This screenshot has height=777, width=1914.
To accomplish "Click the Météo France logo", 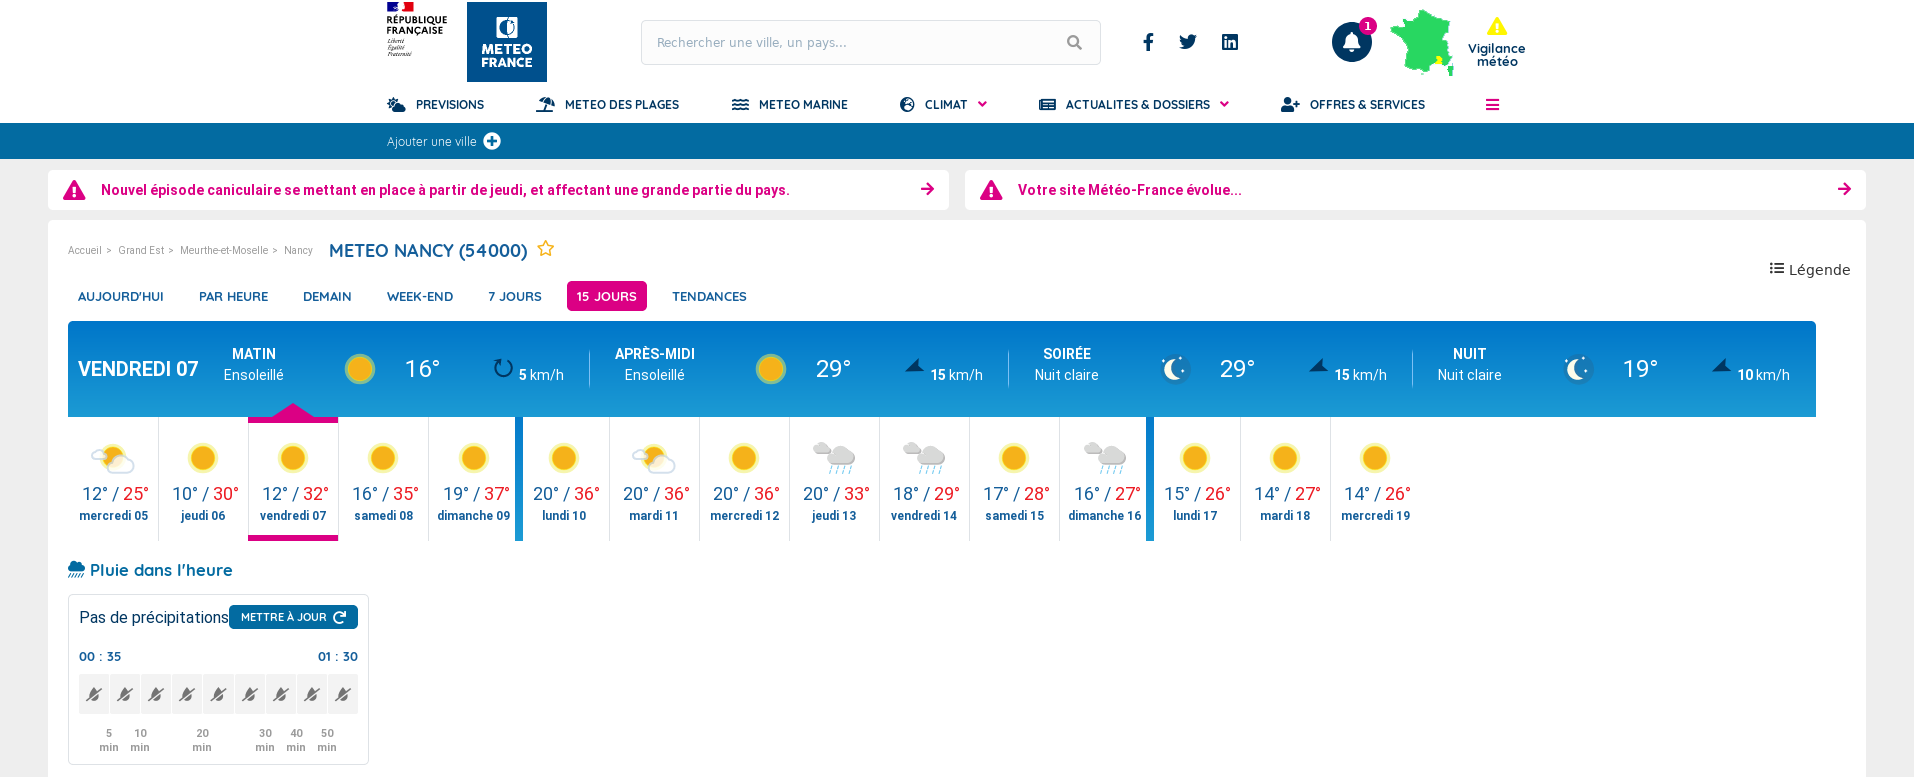I will point(507,42).
